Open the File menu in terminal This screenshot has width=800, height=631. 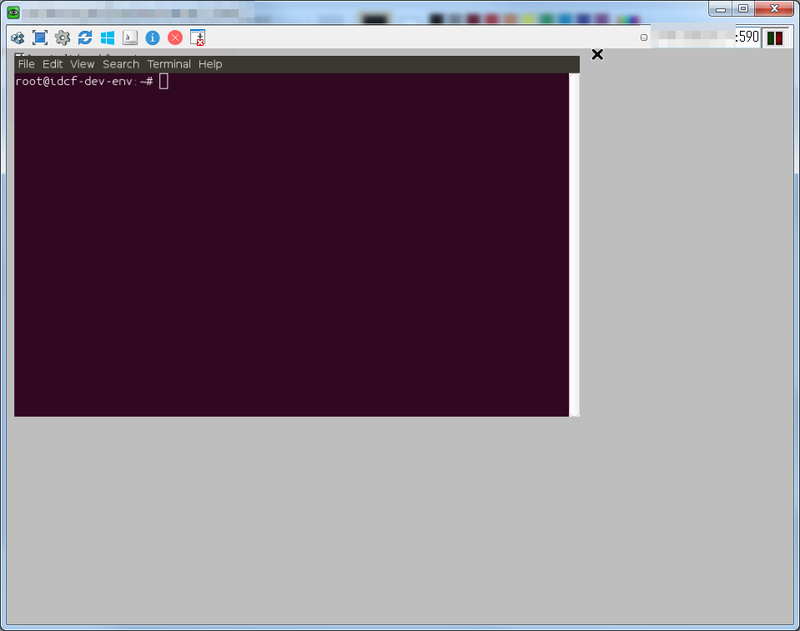tap(26, 64)
